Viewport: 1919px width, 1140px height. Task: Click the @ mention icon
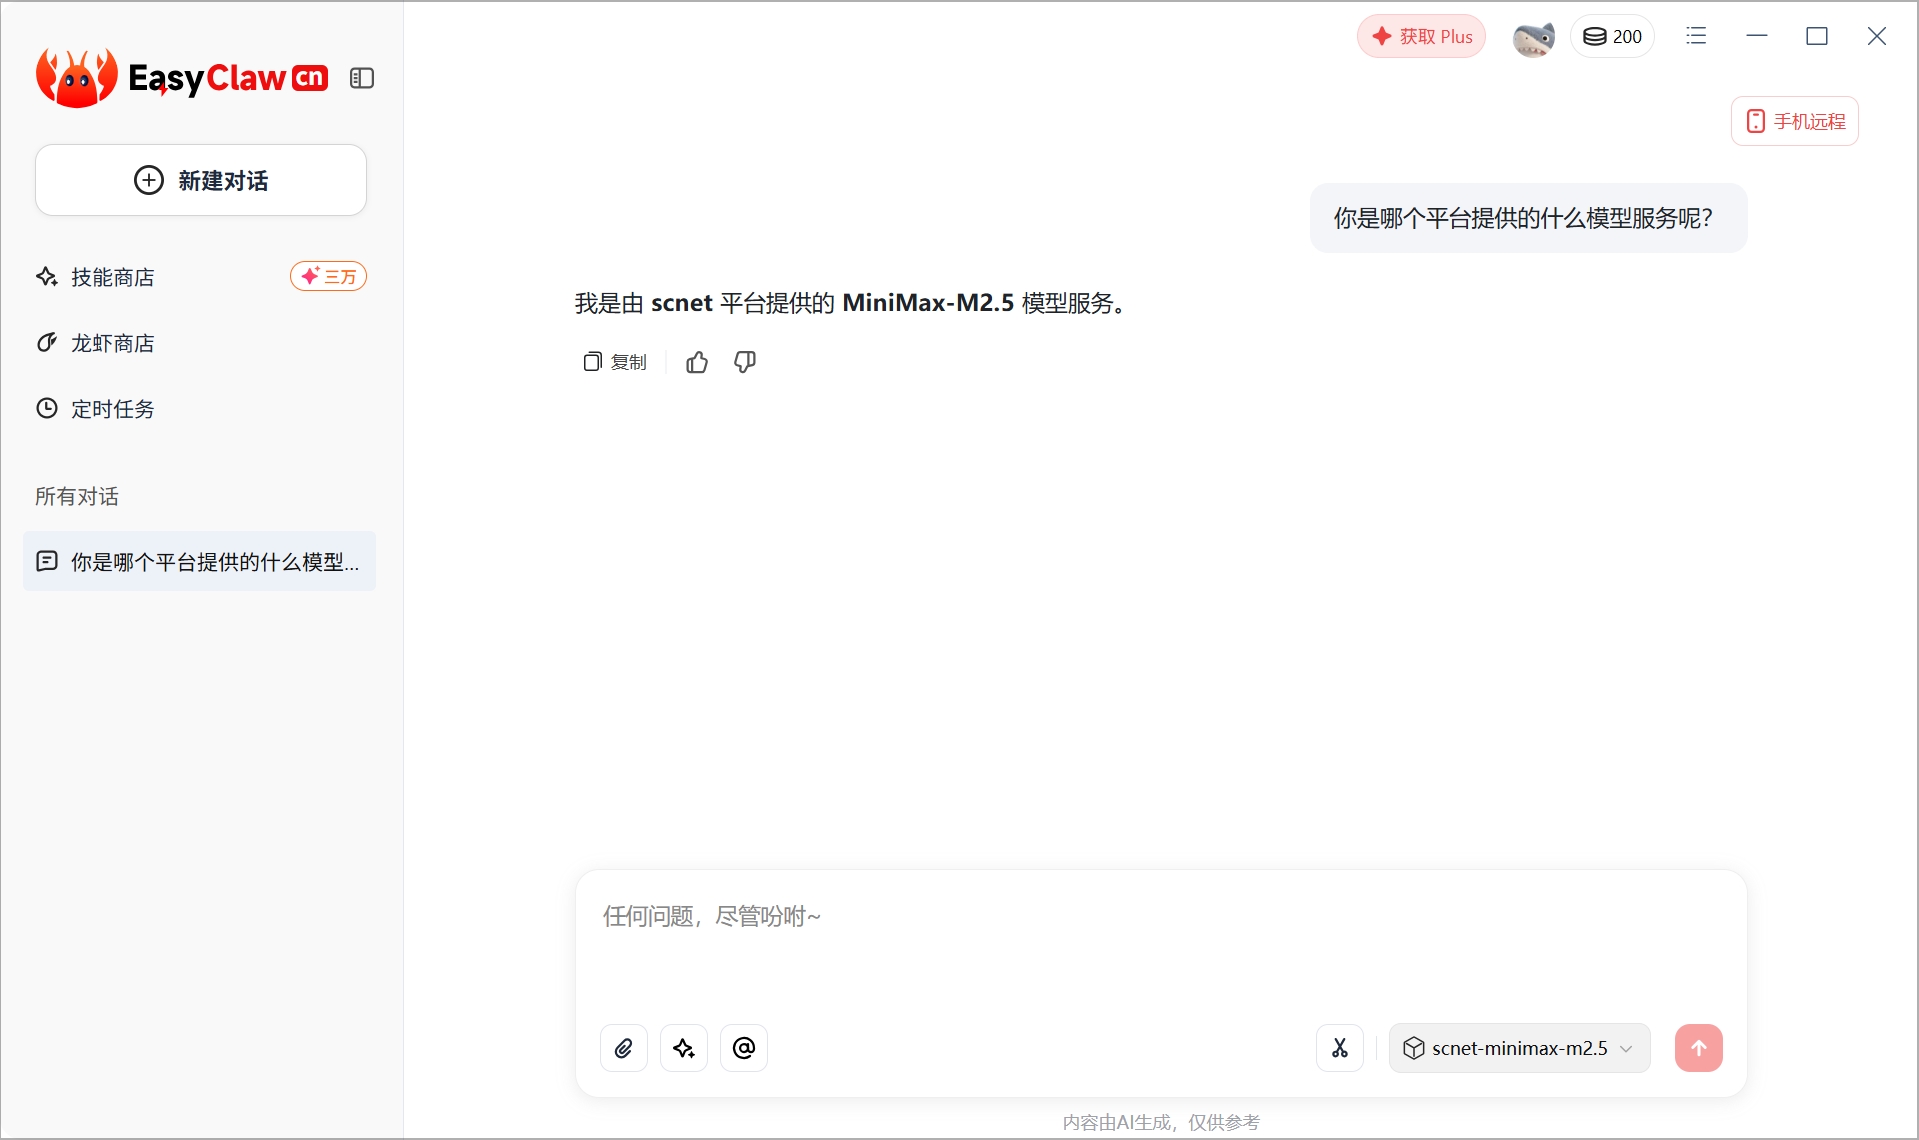(x=744, y=1047)
